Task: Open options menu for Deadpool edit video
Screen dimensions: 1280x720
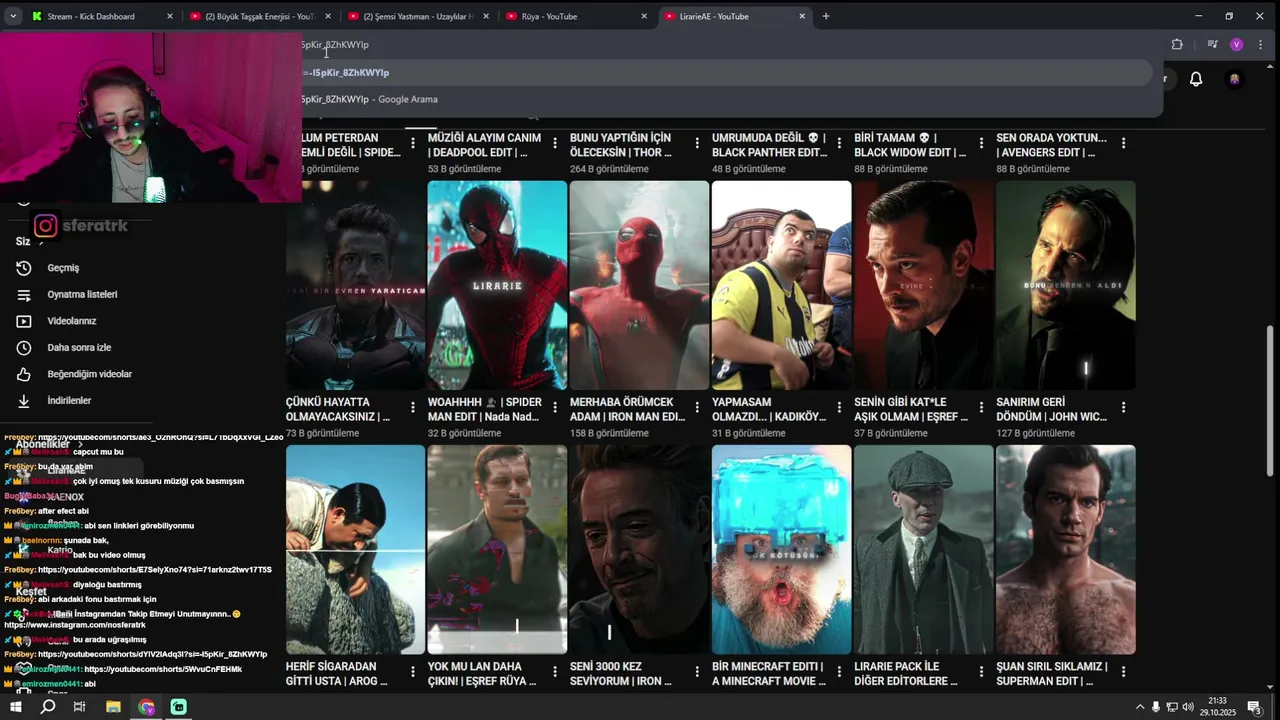Action: point(555,144)
